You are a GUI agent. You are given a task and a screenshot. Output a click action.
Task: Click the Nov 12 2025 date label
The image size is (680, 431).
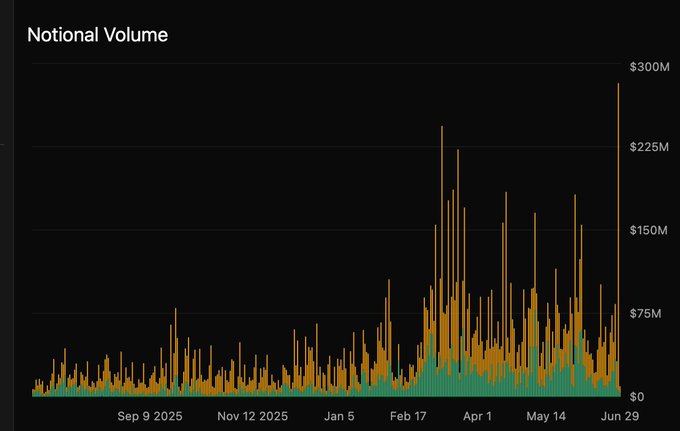[252, 416]
